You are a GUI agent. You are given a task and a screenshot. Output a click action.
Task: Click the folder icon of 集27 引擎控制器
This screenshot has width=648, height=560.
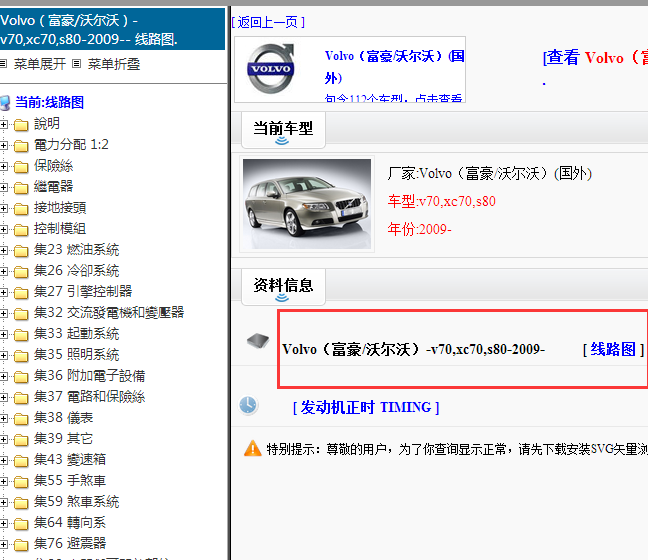click(x=21, y=293)
